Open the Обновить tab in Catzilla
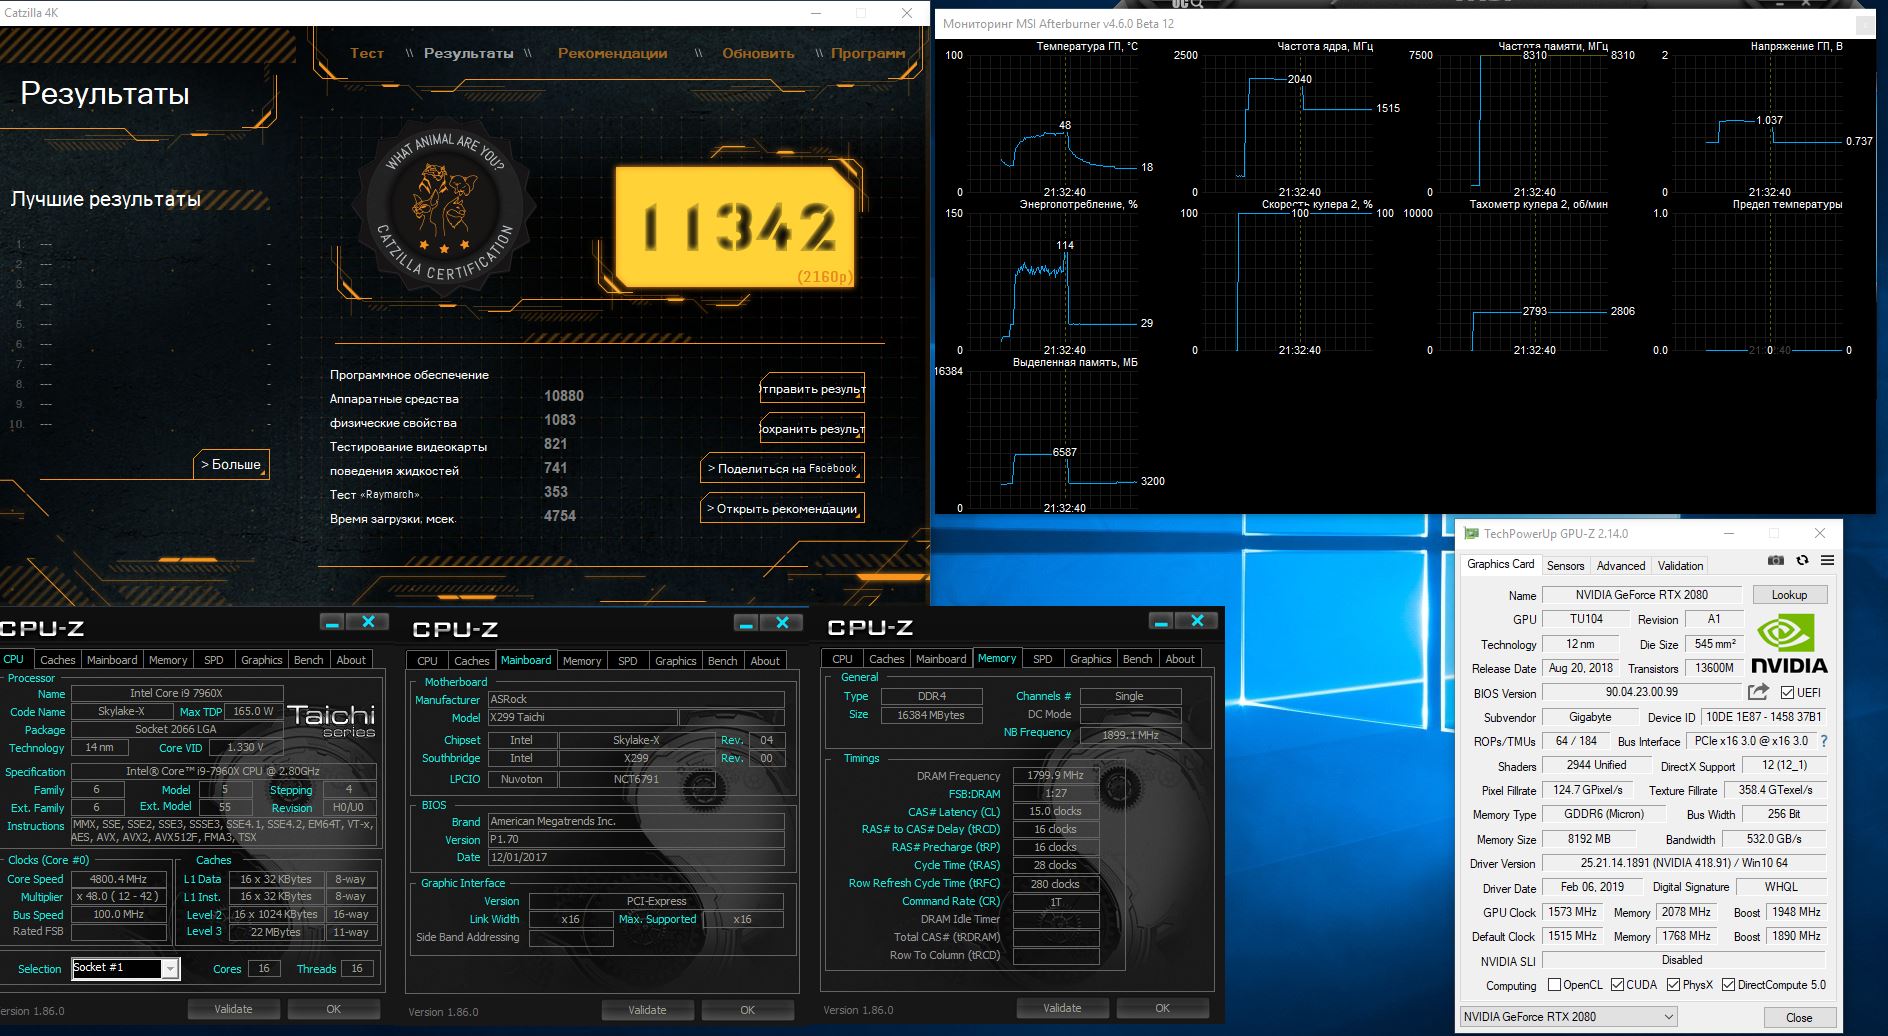Image resolution: width=1888 pixels, height=1036 pixels. point(758,53)
